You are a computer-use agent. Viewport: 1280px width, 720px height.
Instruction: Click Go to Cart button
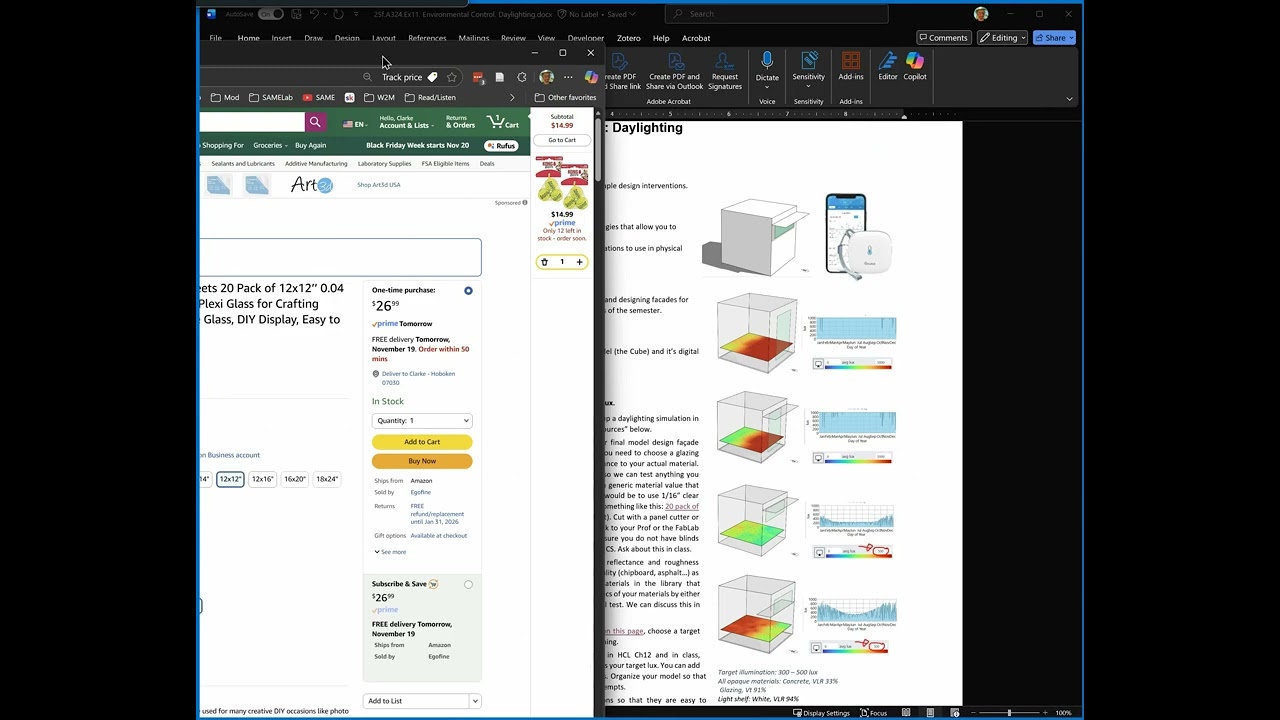click(x=562, y=140)
